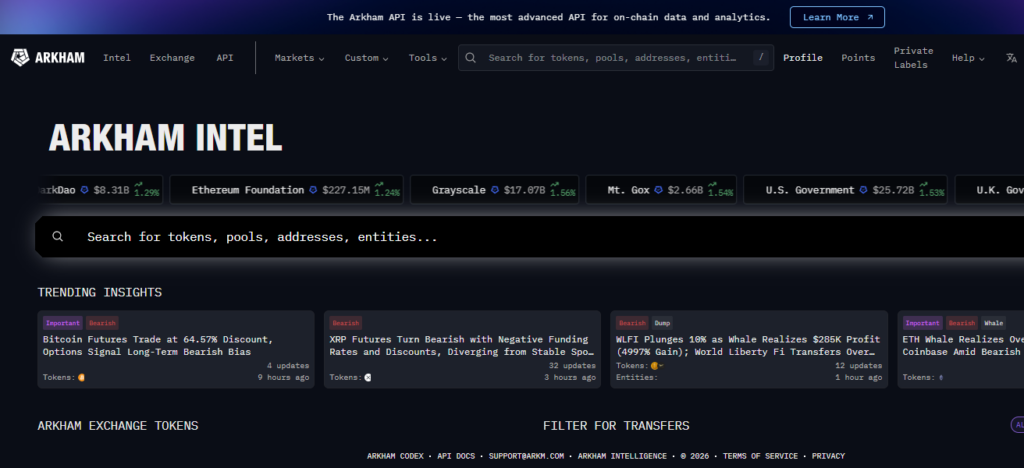Click the arrow icon on the Learn More button

pos(870,18)
